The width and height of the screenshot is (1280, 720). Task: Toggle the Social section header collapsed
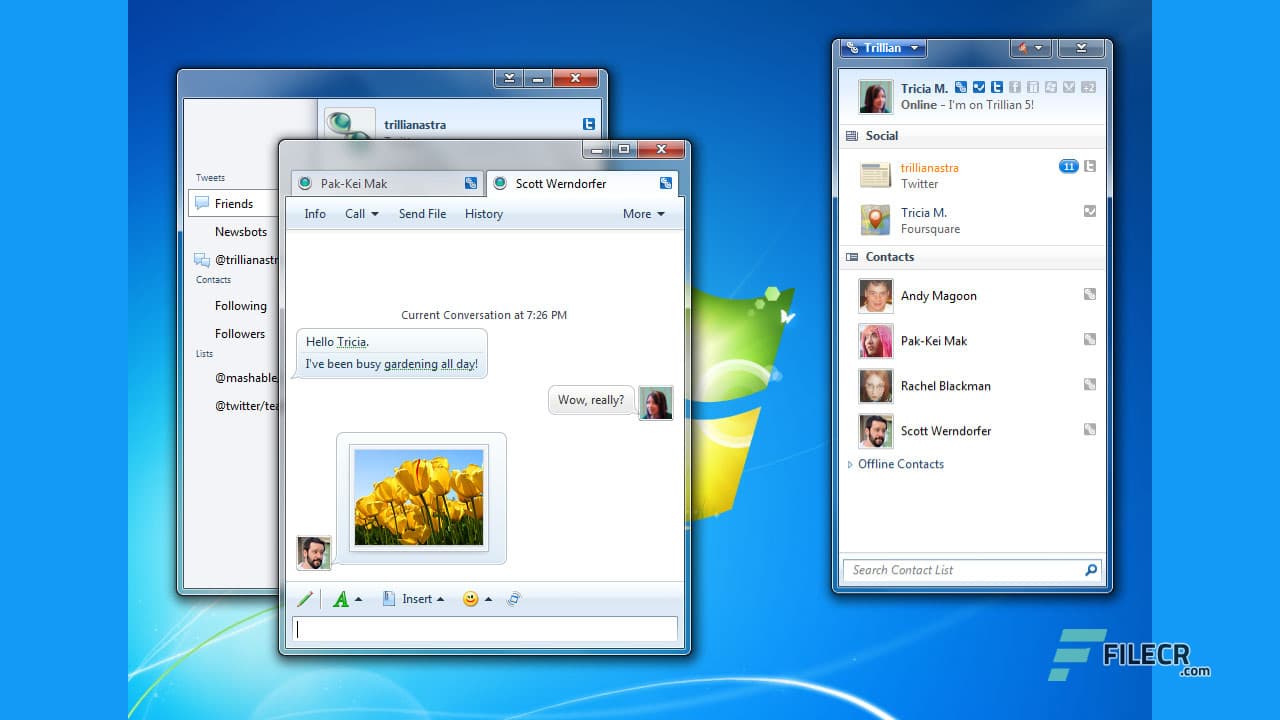(x=883, y=136)
